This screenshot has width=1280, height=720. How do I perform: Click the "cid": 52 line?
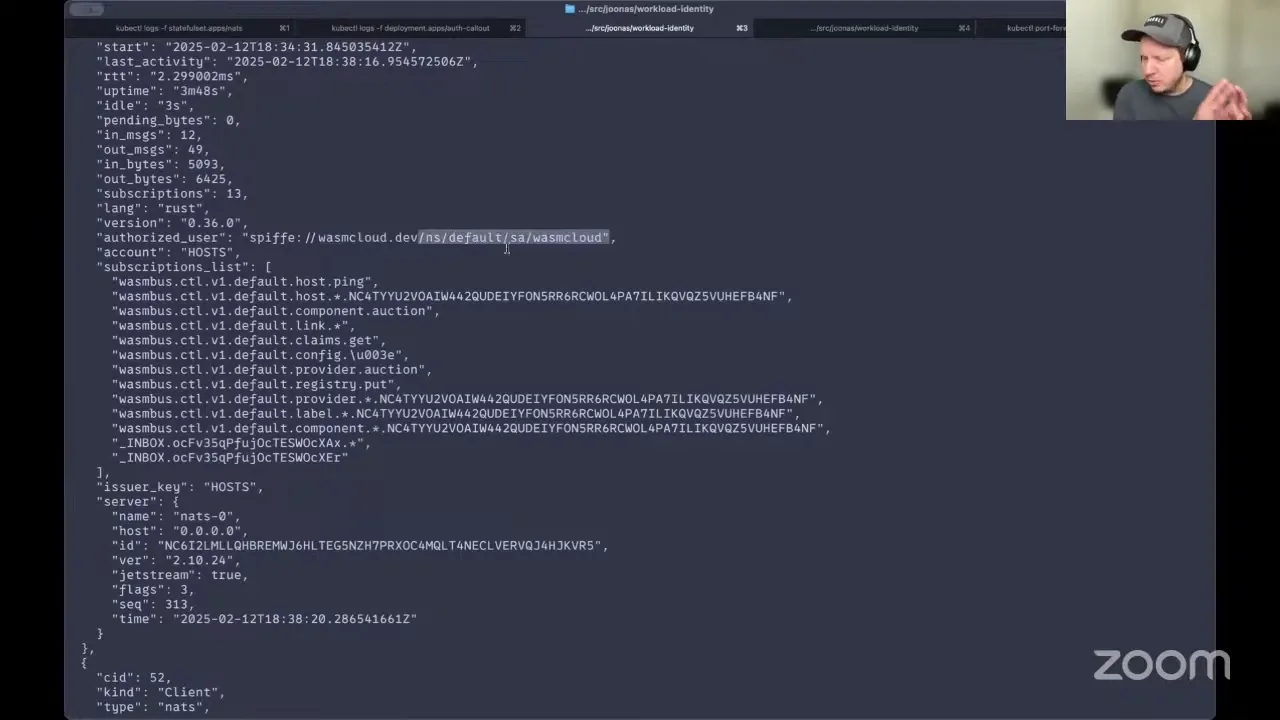pyautogui.click(x=134, y=678)
